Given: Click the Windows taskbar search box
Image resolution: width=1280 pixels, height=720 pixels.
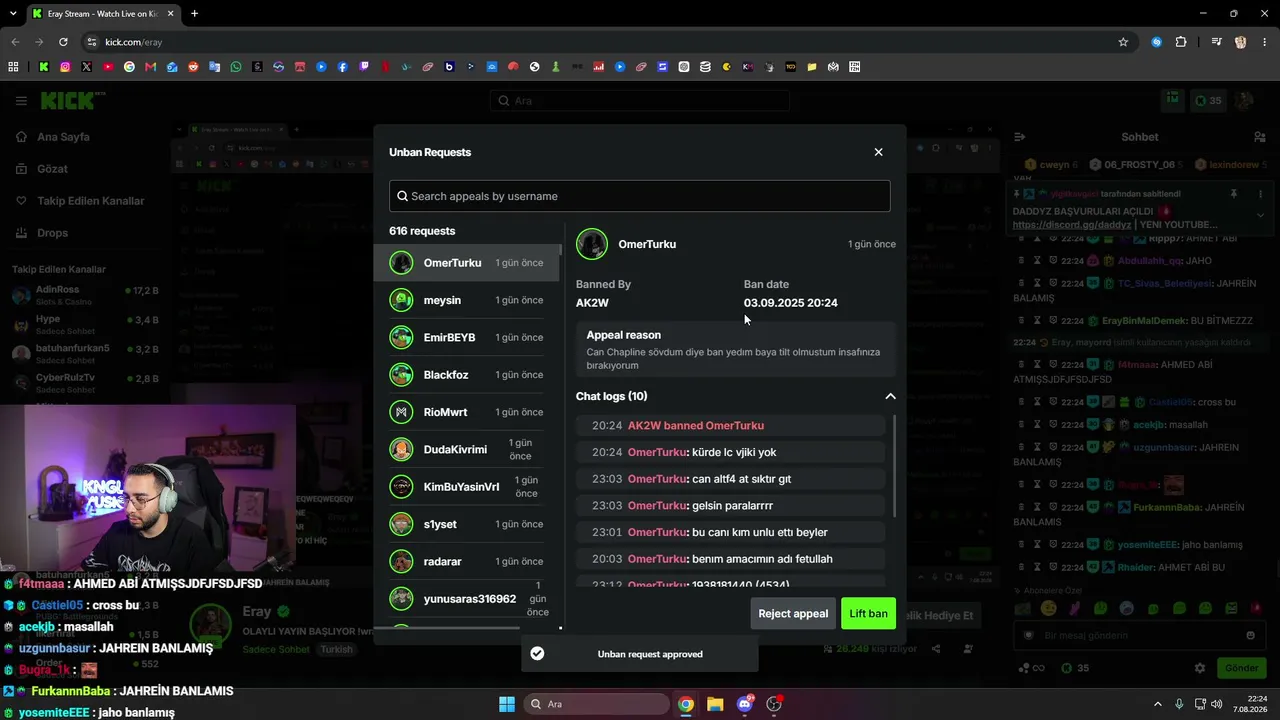Looking at the screenshot, I should click(597, 704).
